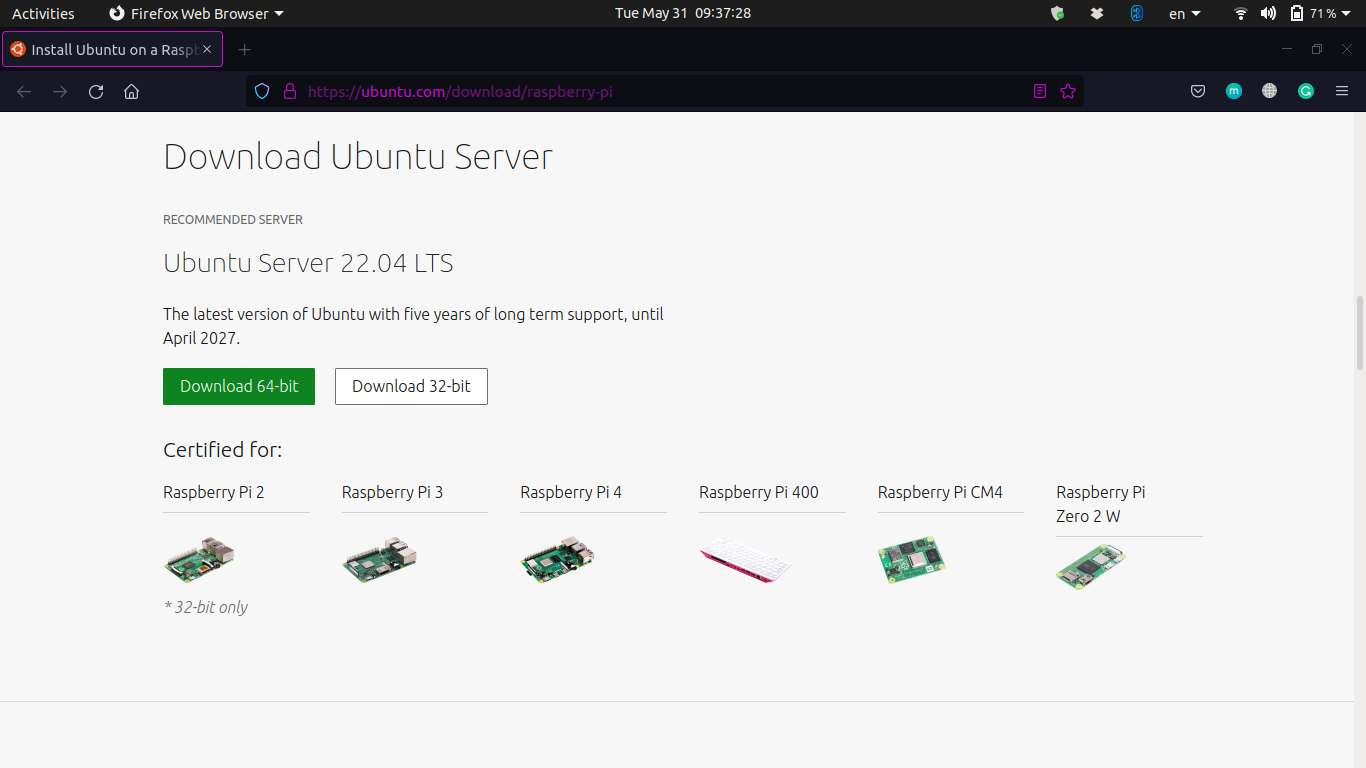The width and height of the screenshot is (1366, 768).
Task: Open the tracking protection shield
Action: [x=261, y=91]
